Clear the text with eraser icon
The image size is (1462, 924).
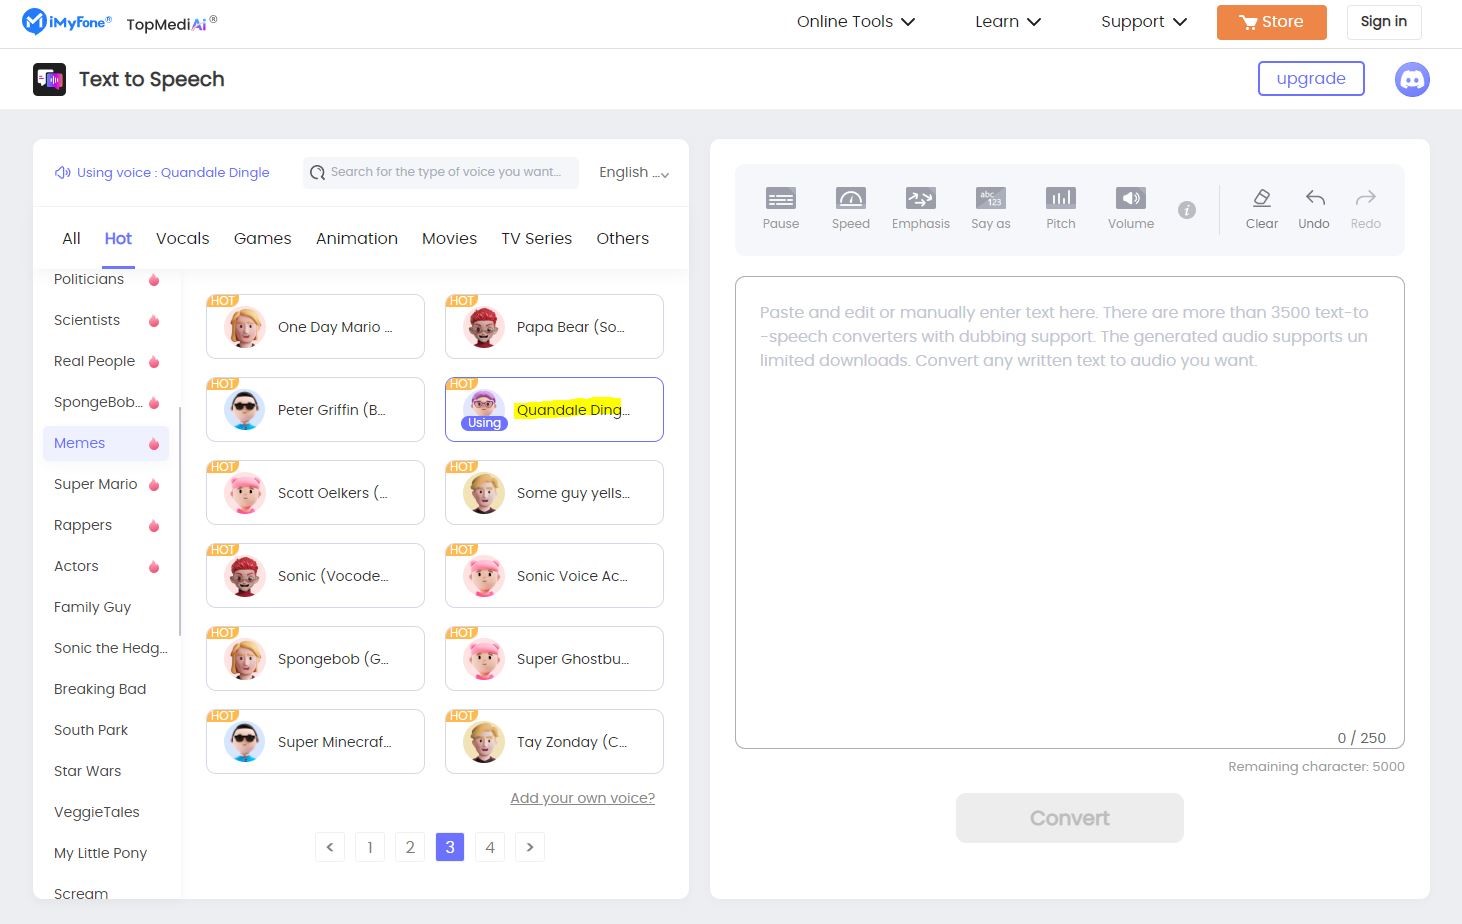[1261, 198]
